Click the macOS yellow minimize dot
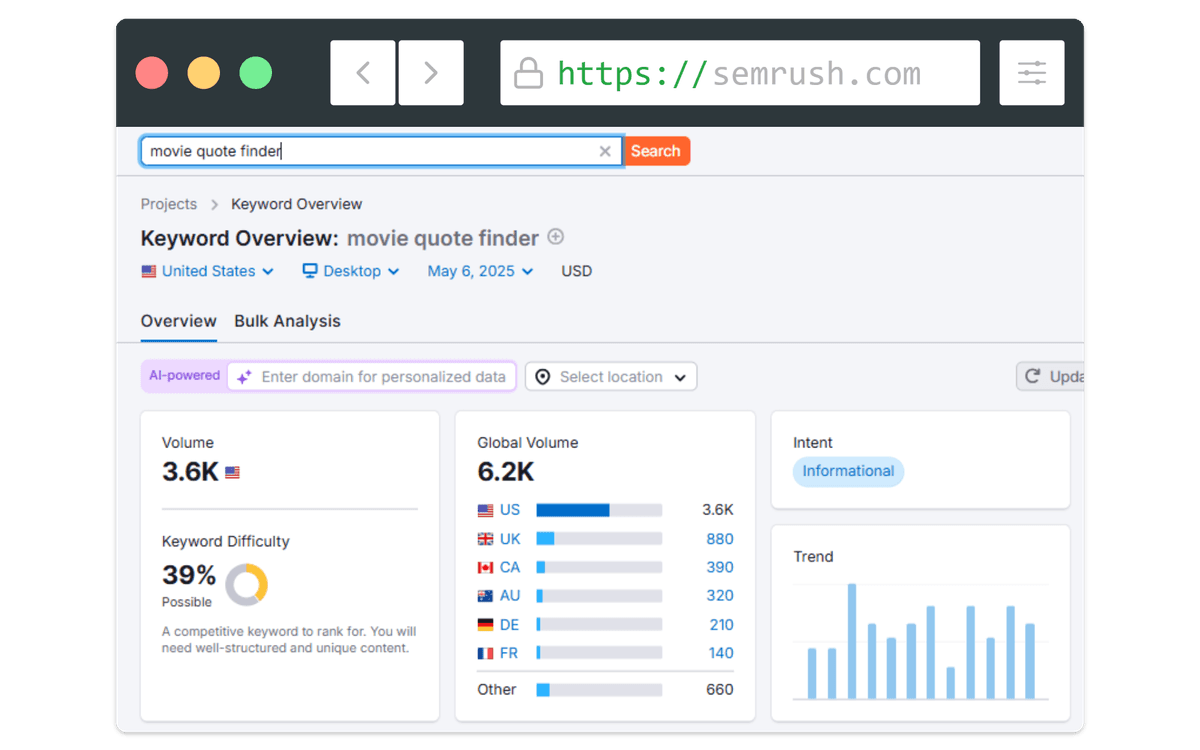The image size is (1200, 750). 204,73
